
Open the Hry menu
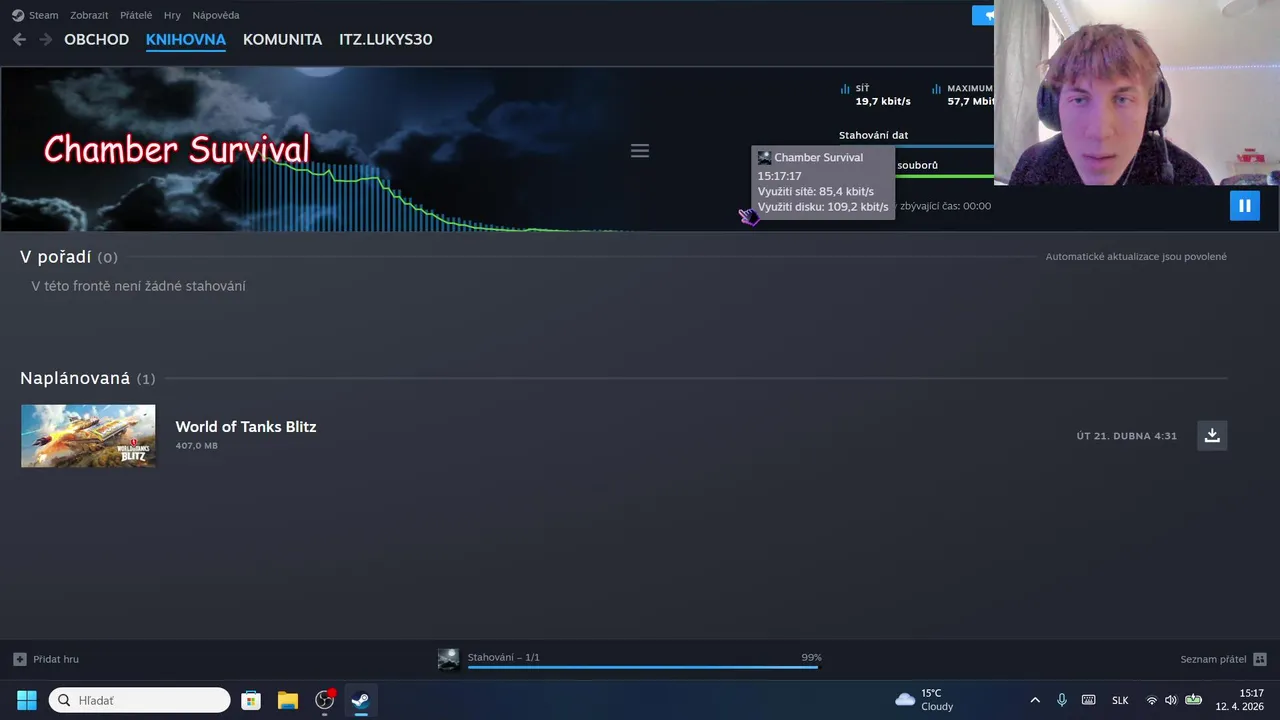pos(172,15)
